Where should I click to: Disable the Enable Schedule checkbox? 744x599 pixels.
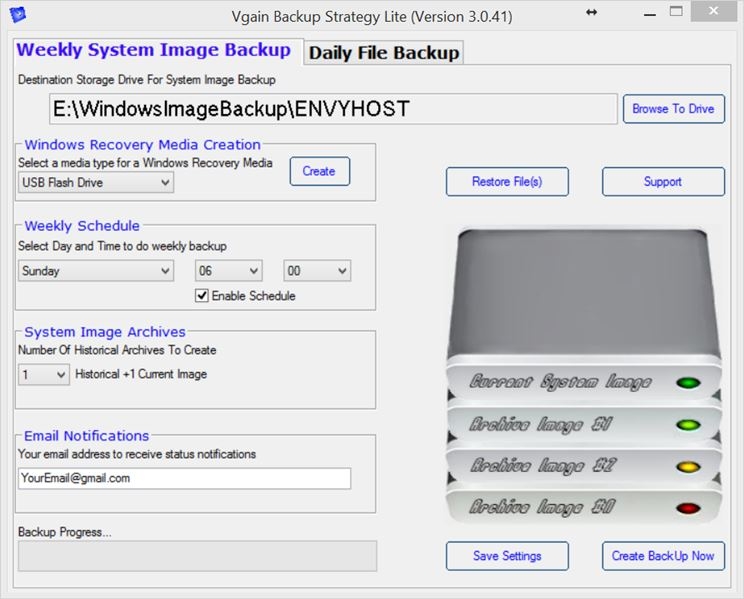click(202, 296)
